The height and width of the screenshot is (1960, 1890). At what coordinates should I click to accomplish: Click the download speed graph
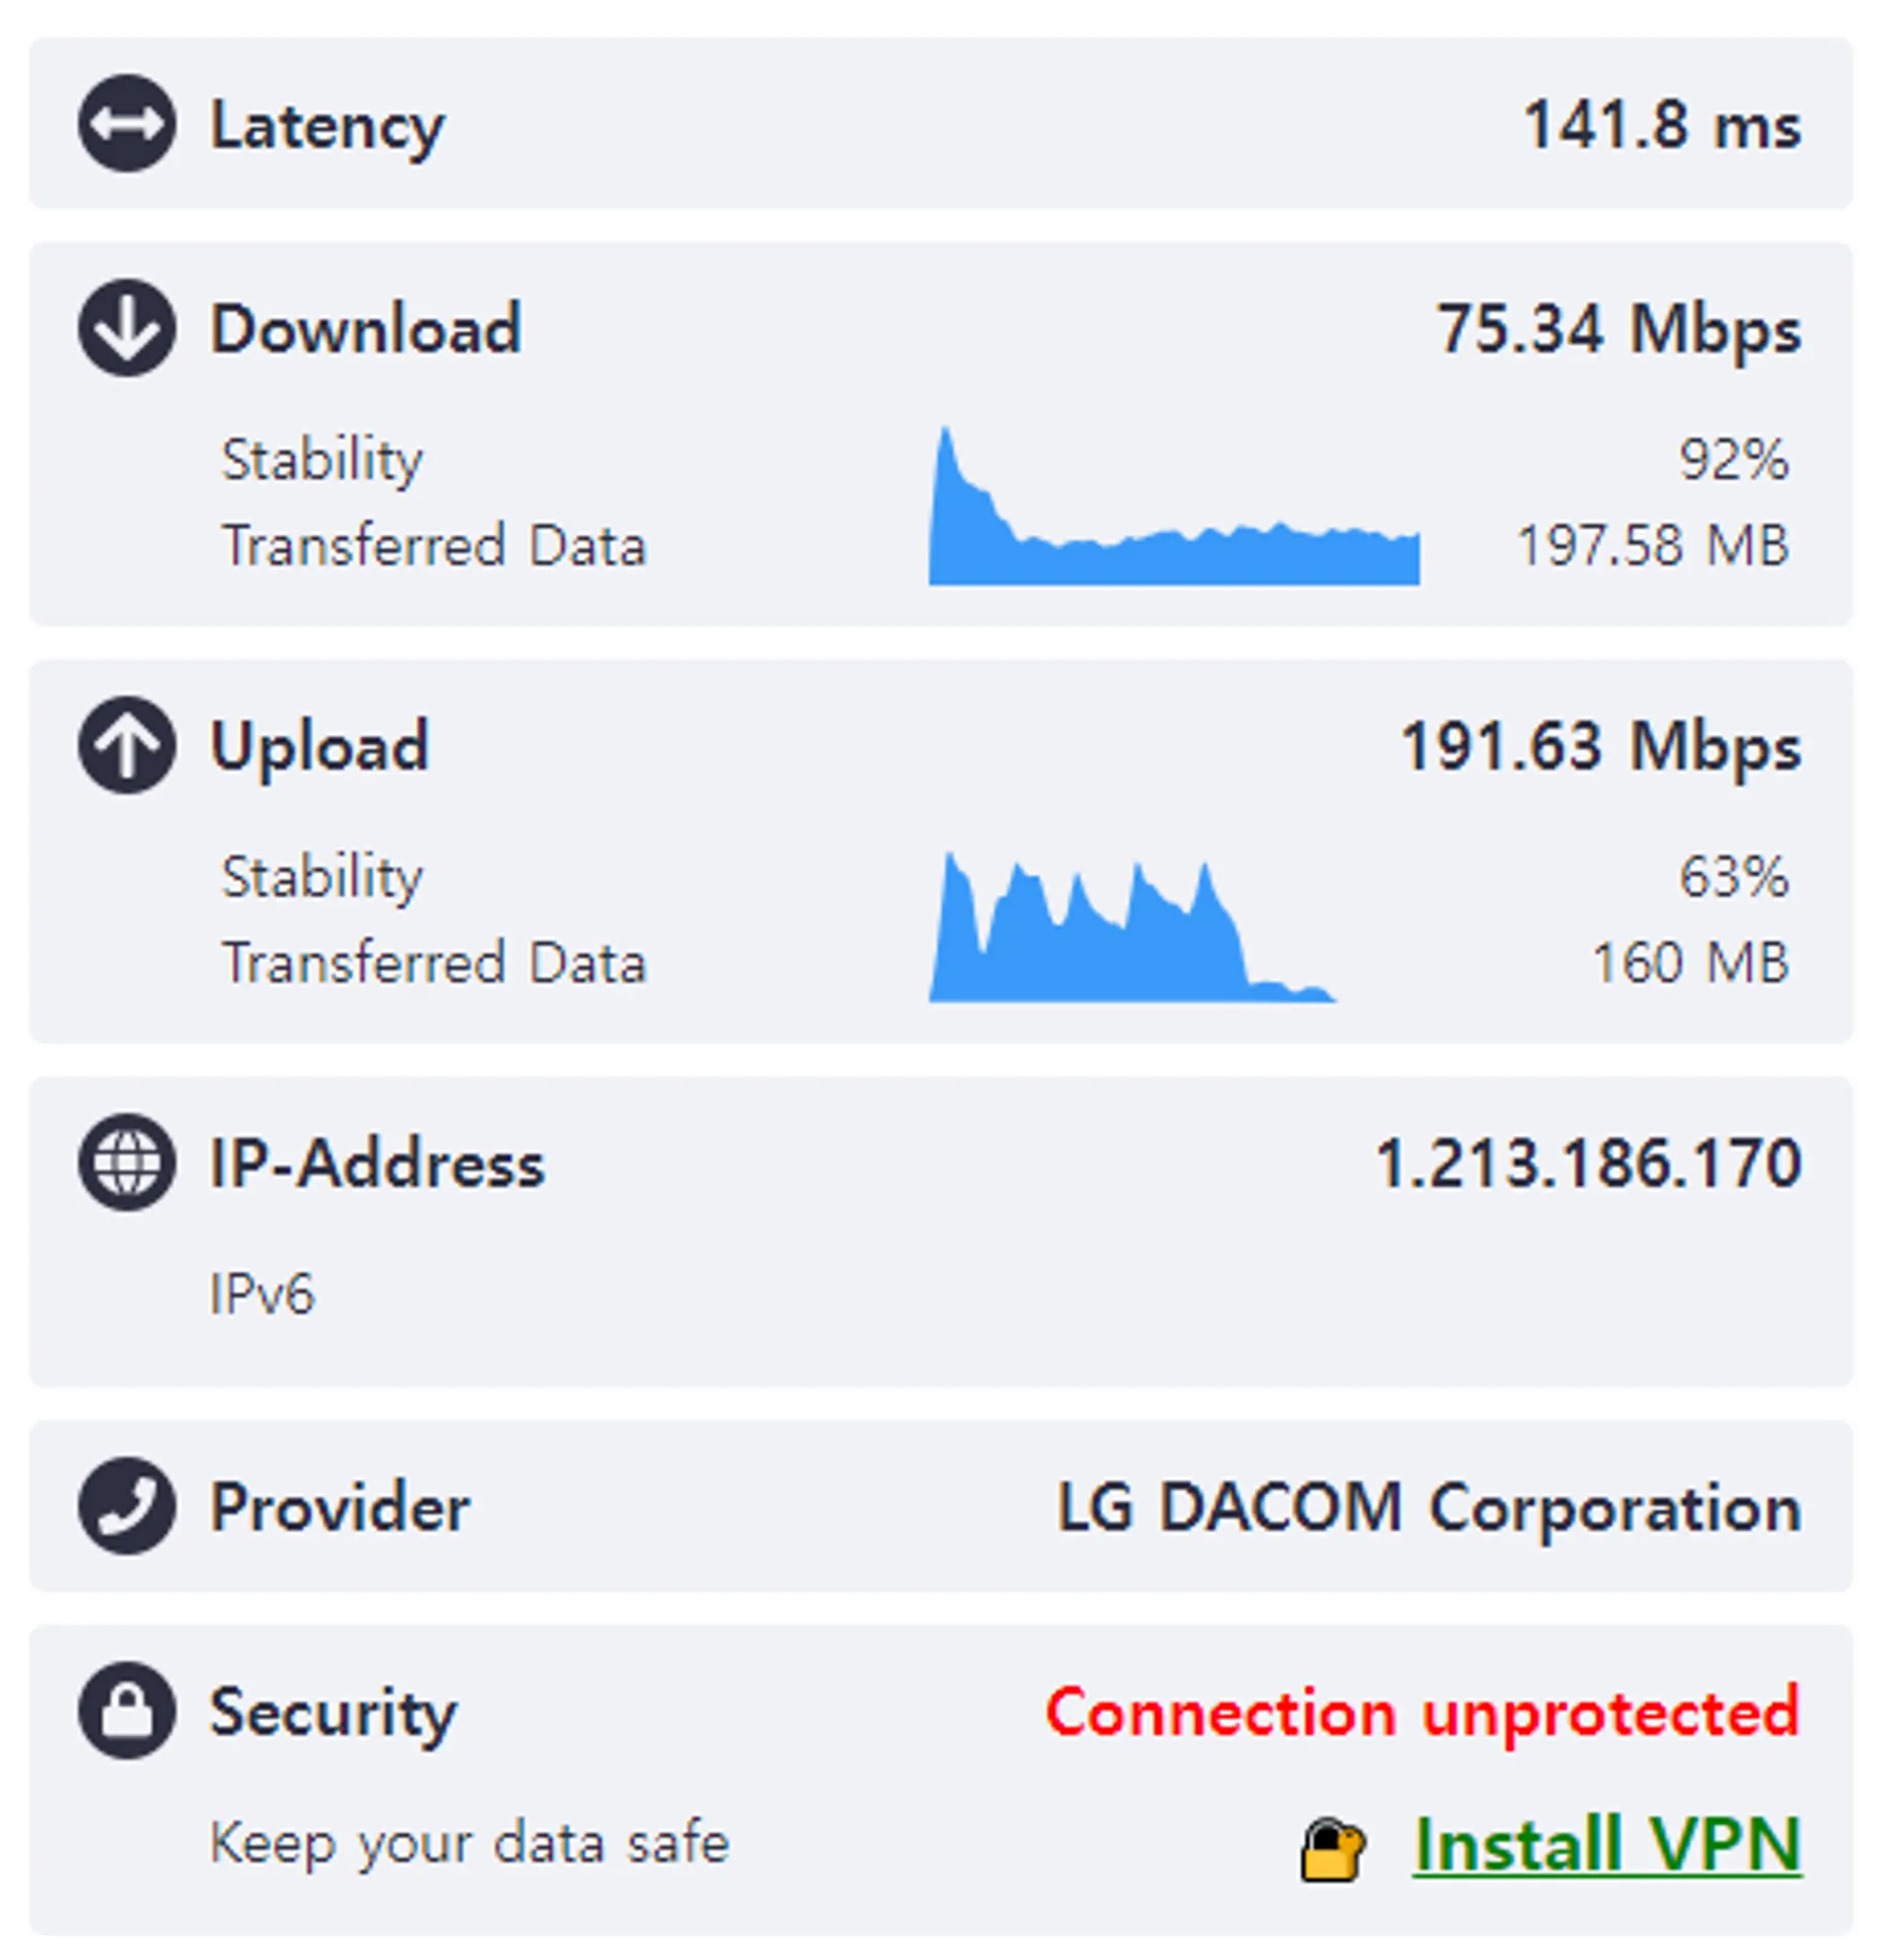[x=1173, y=520]
